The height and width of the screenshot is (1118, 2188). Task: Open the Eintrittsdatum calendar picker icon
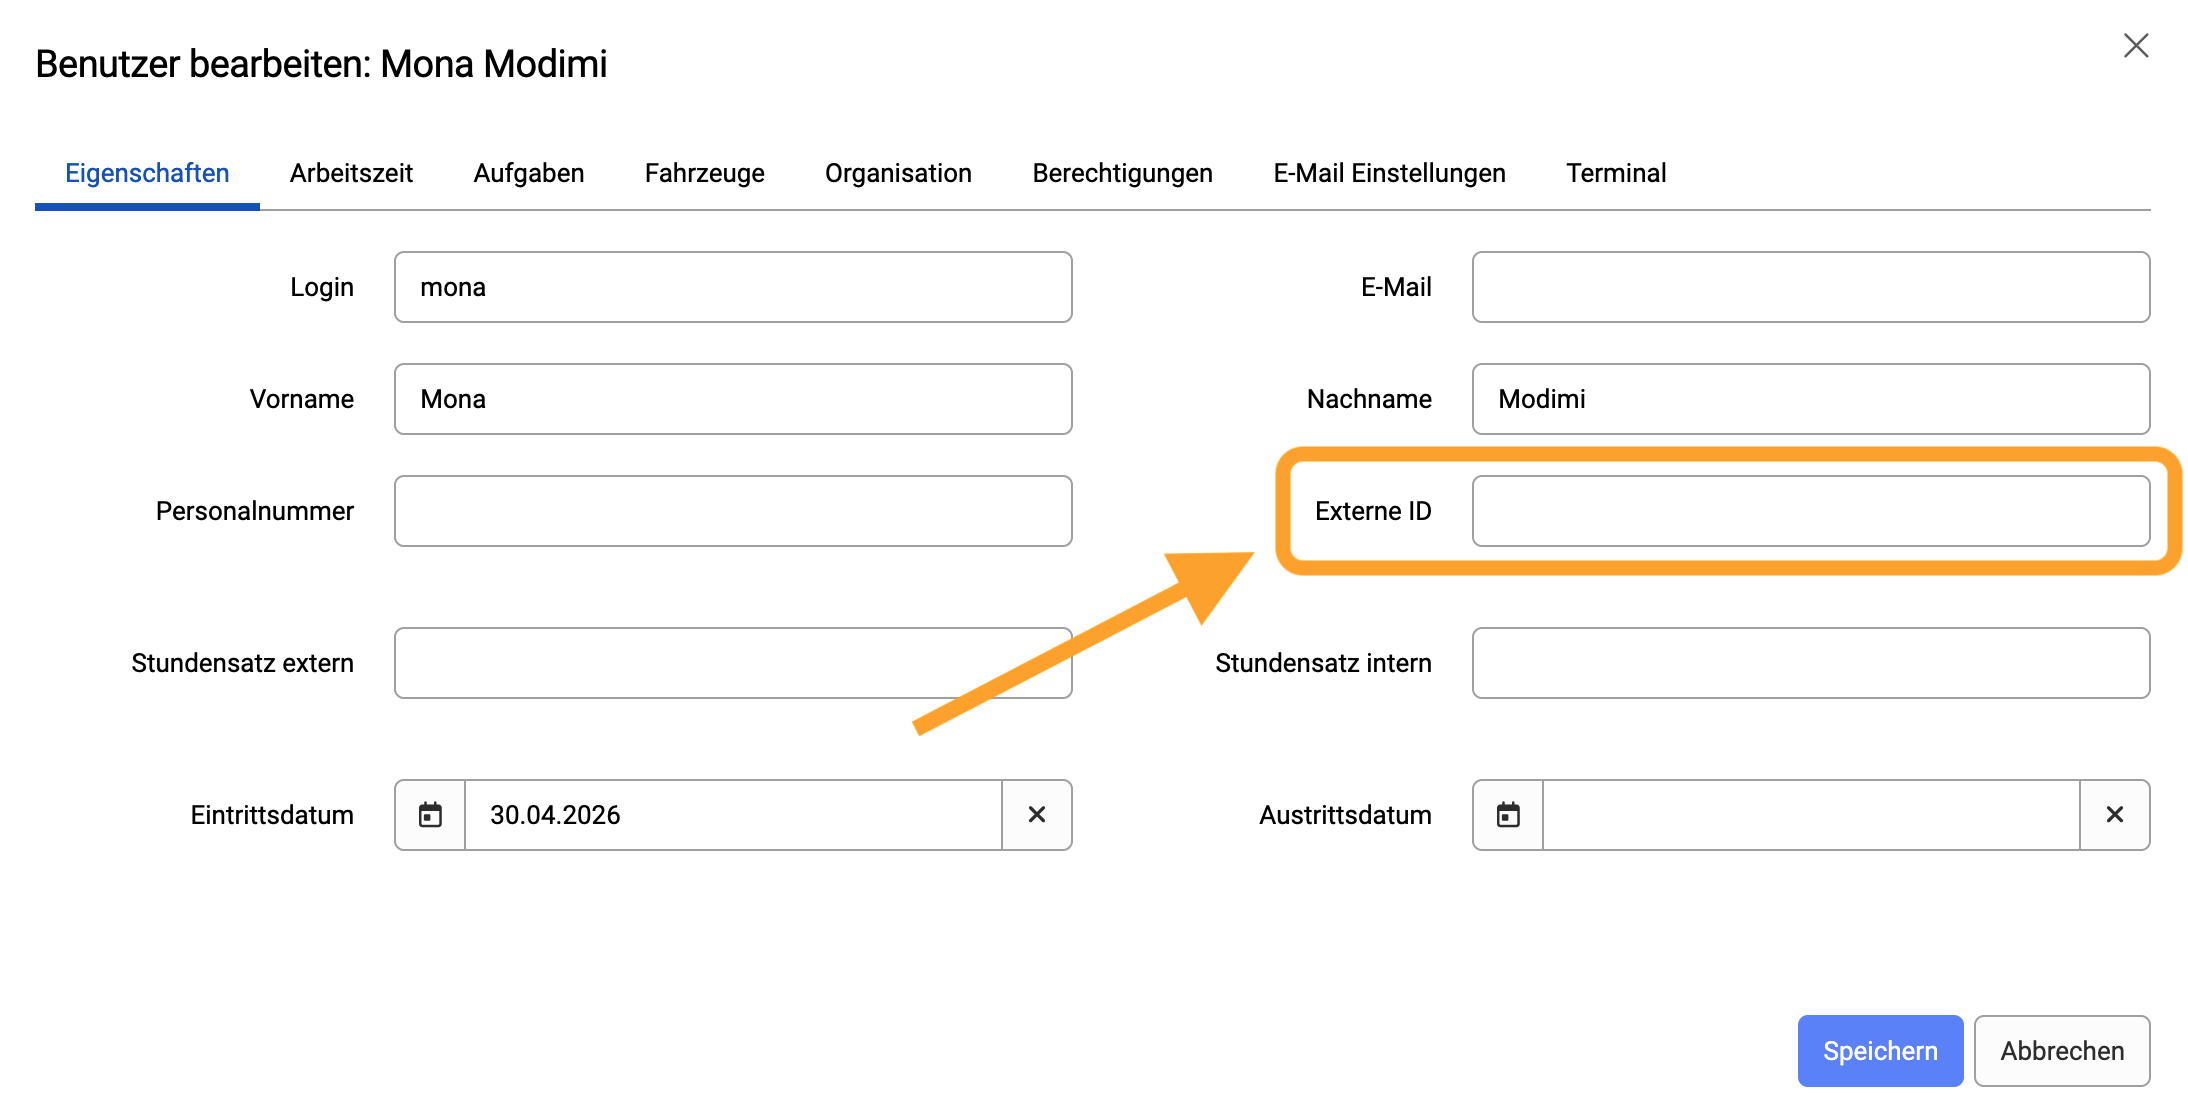[430, 815]
